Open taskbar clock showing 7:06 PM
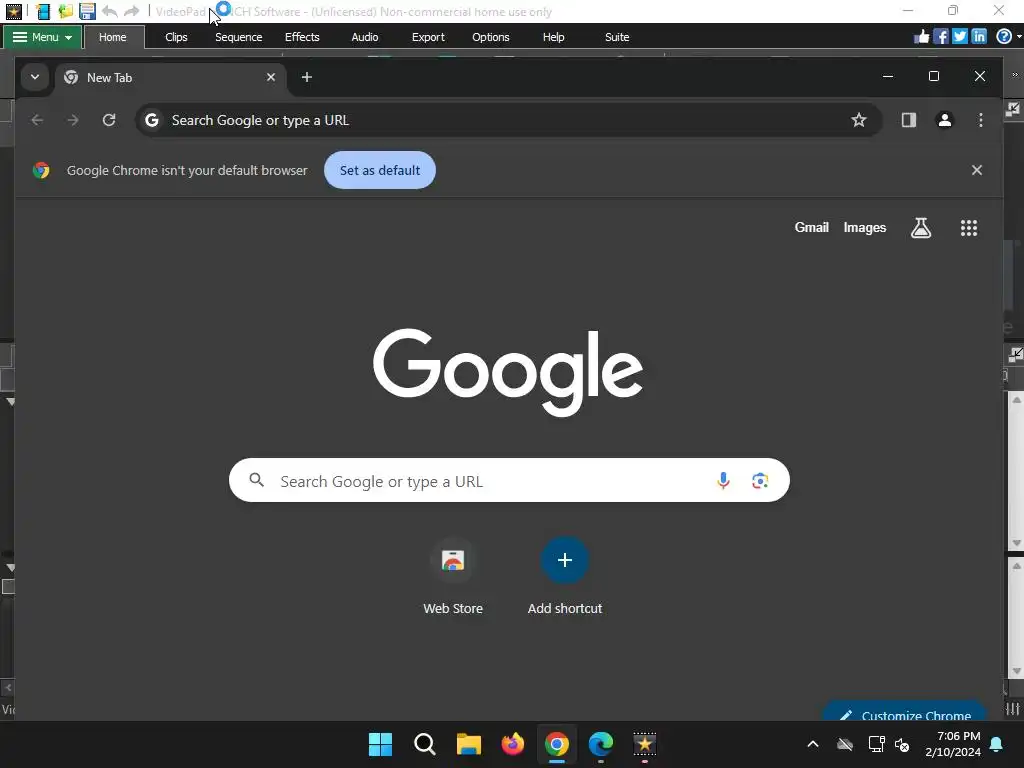This screenshot has height=768, width=1024. point(953,744)
